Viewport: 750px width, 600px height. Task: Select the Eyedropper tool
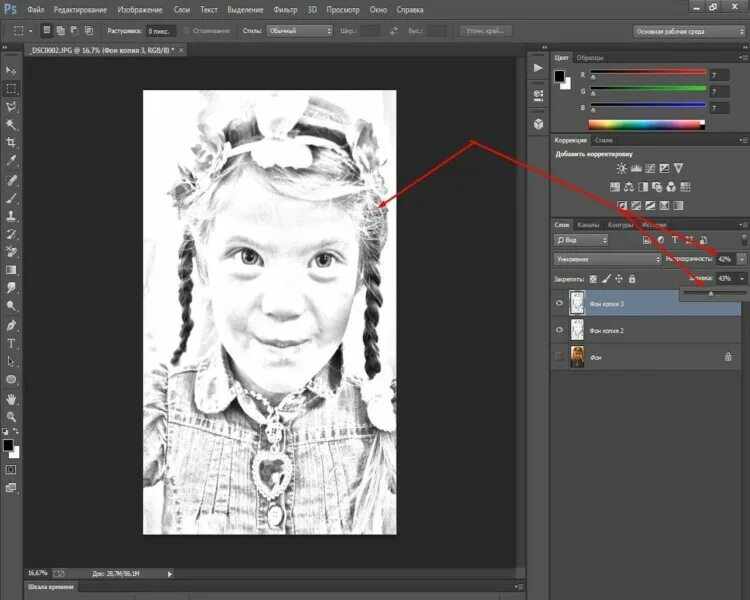pyautogui.click(x=11, y=160)
